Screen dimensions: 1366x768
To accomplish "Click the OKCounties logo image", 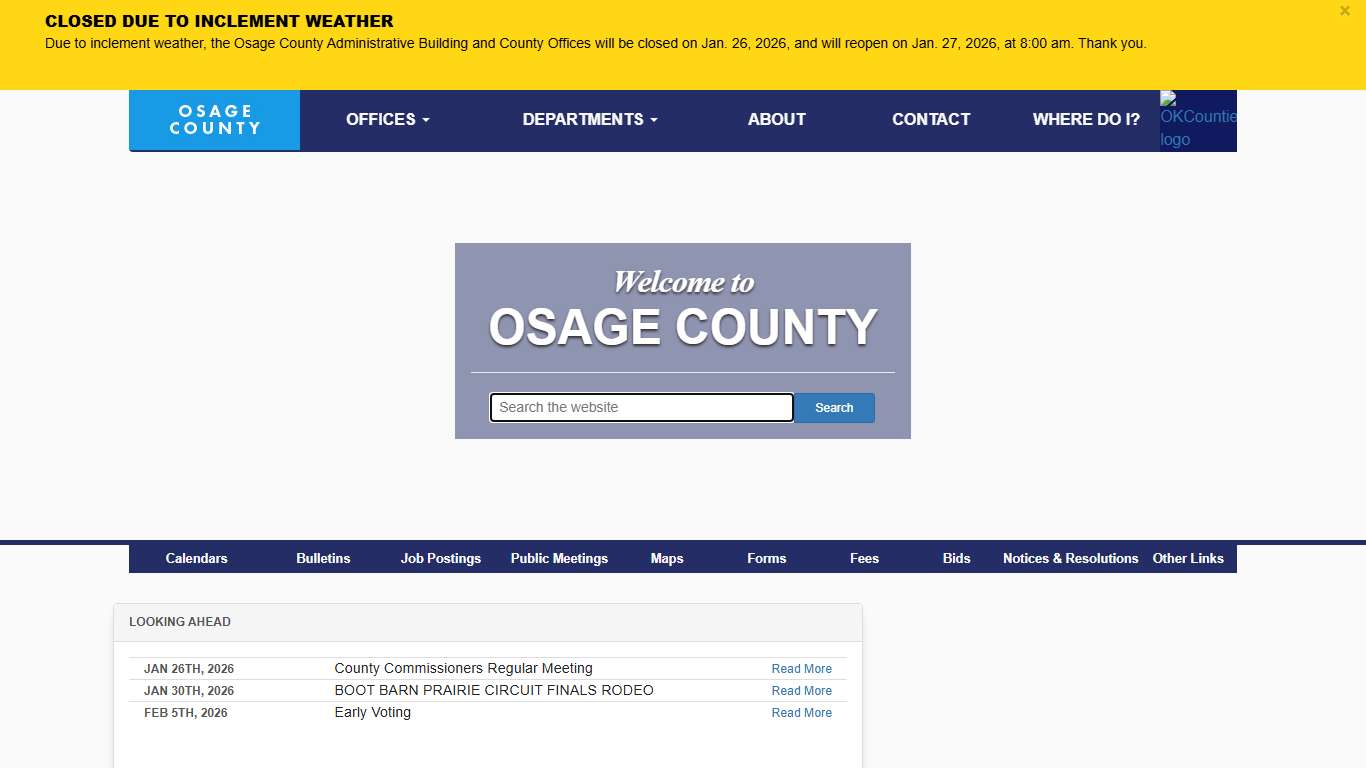I will pyautogui.click(x=1197, y=120).
